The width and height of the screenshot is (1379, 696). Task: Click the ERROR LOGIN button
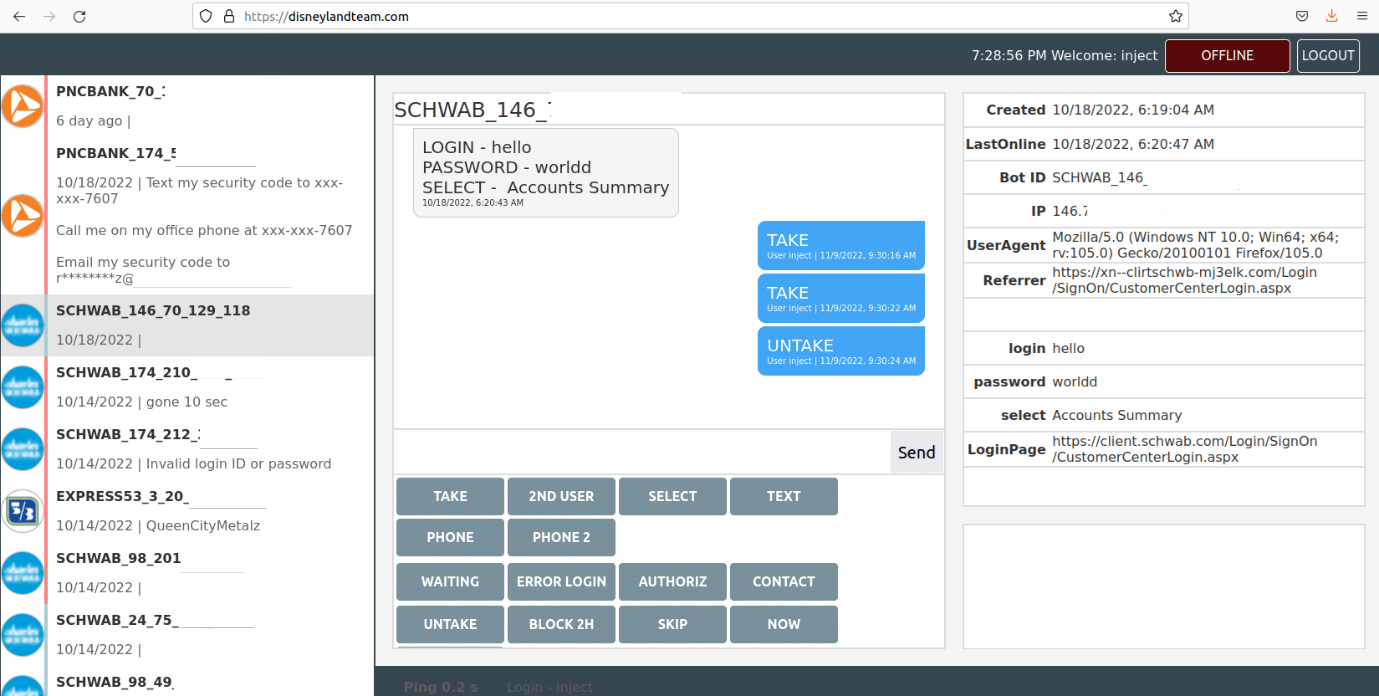[x=561, y=581]
